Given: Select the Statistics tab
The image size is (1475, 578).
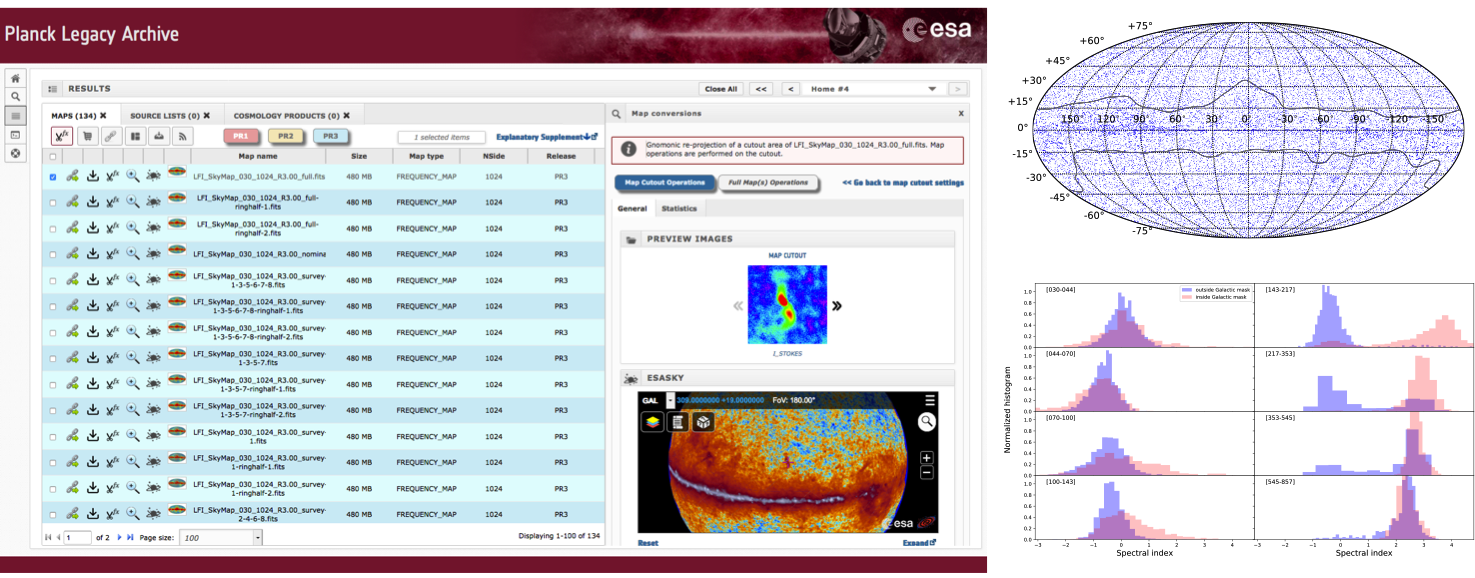Looking at the screenshot, I should (x=679, y=208).
